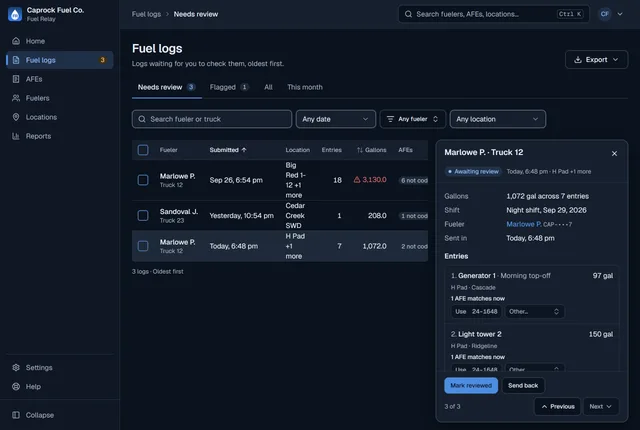Open the Export dropdown
Screen dimensions: 640x430
pos(596,60)
